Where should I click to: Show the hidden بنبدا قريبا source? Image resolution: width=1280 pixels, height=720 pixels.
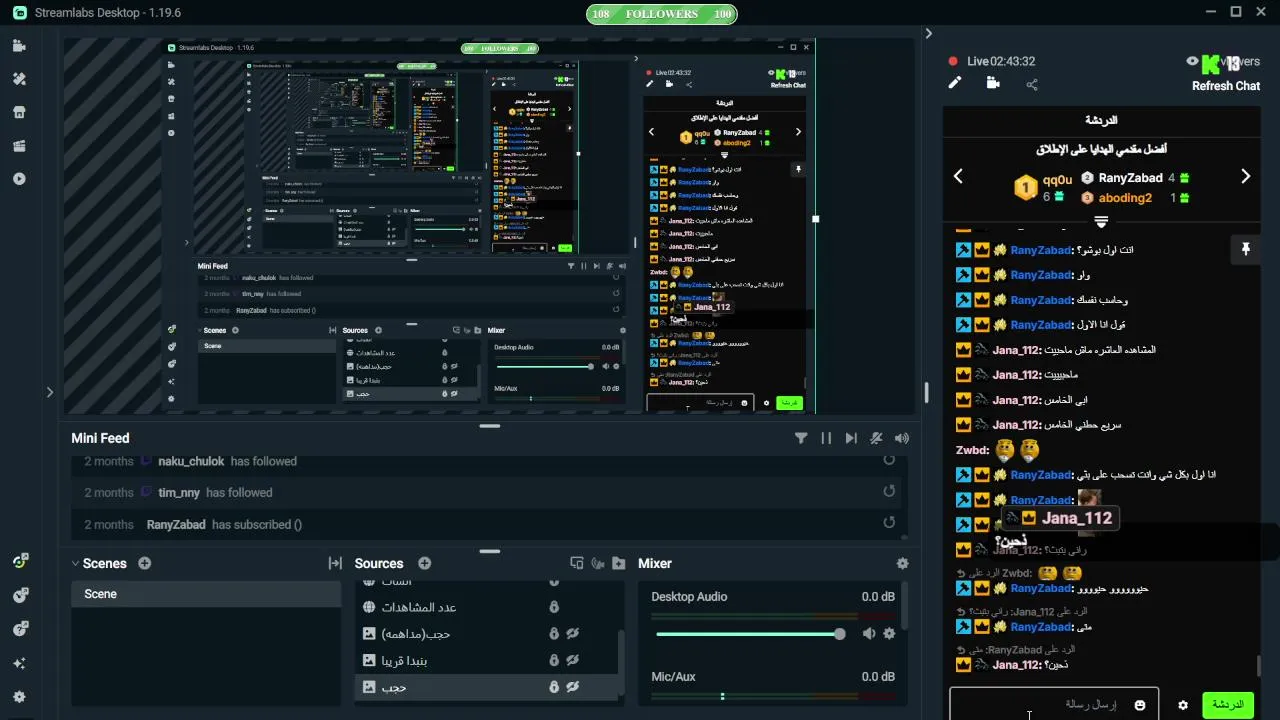tap(573, 661)
